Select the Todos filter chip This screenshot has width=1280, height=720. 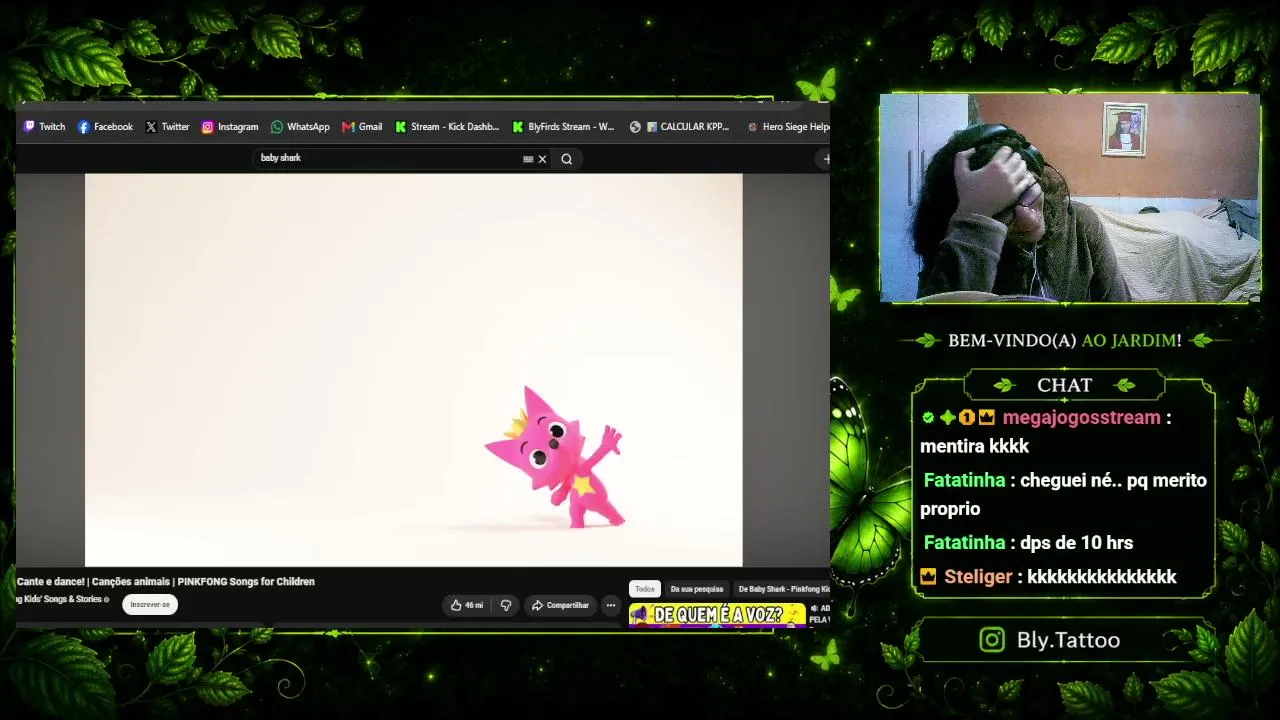point(645,589)
